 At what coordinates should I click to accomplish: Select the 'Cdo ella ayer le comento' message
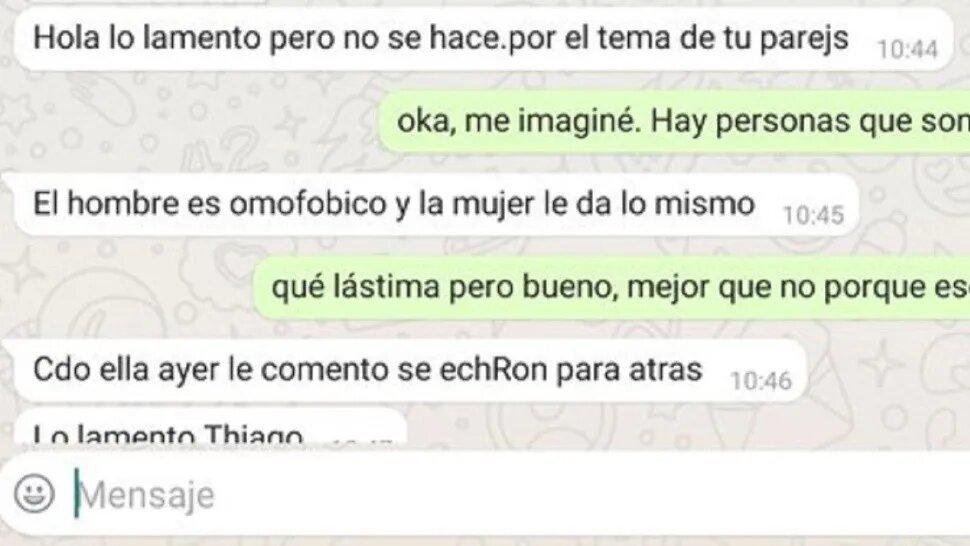point(410,370)
